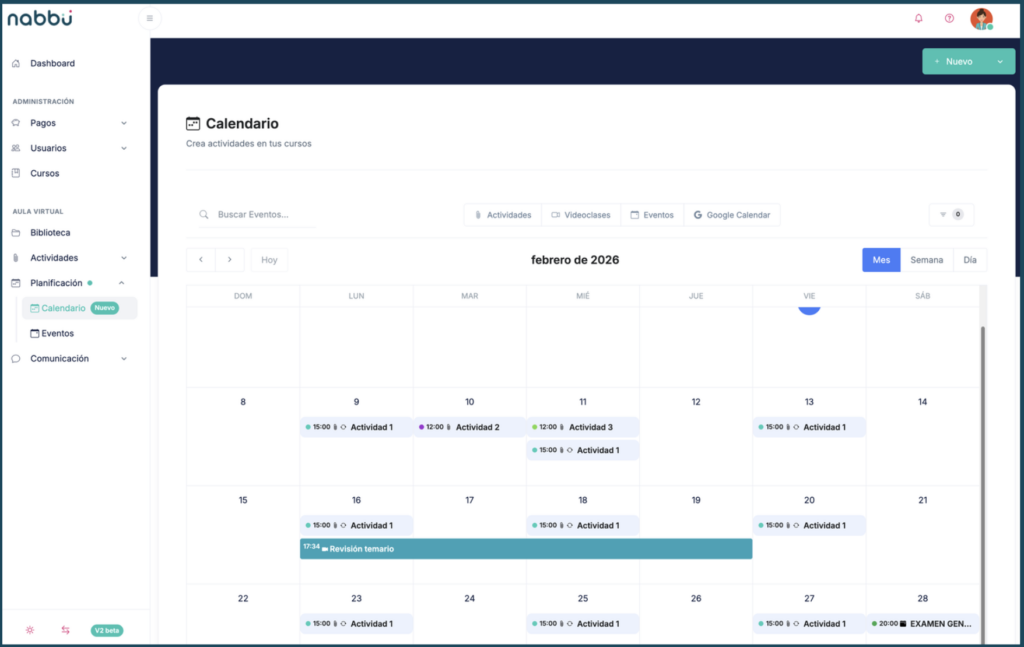
Task: Click the Hoy button
Action: [269, 260]
